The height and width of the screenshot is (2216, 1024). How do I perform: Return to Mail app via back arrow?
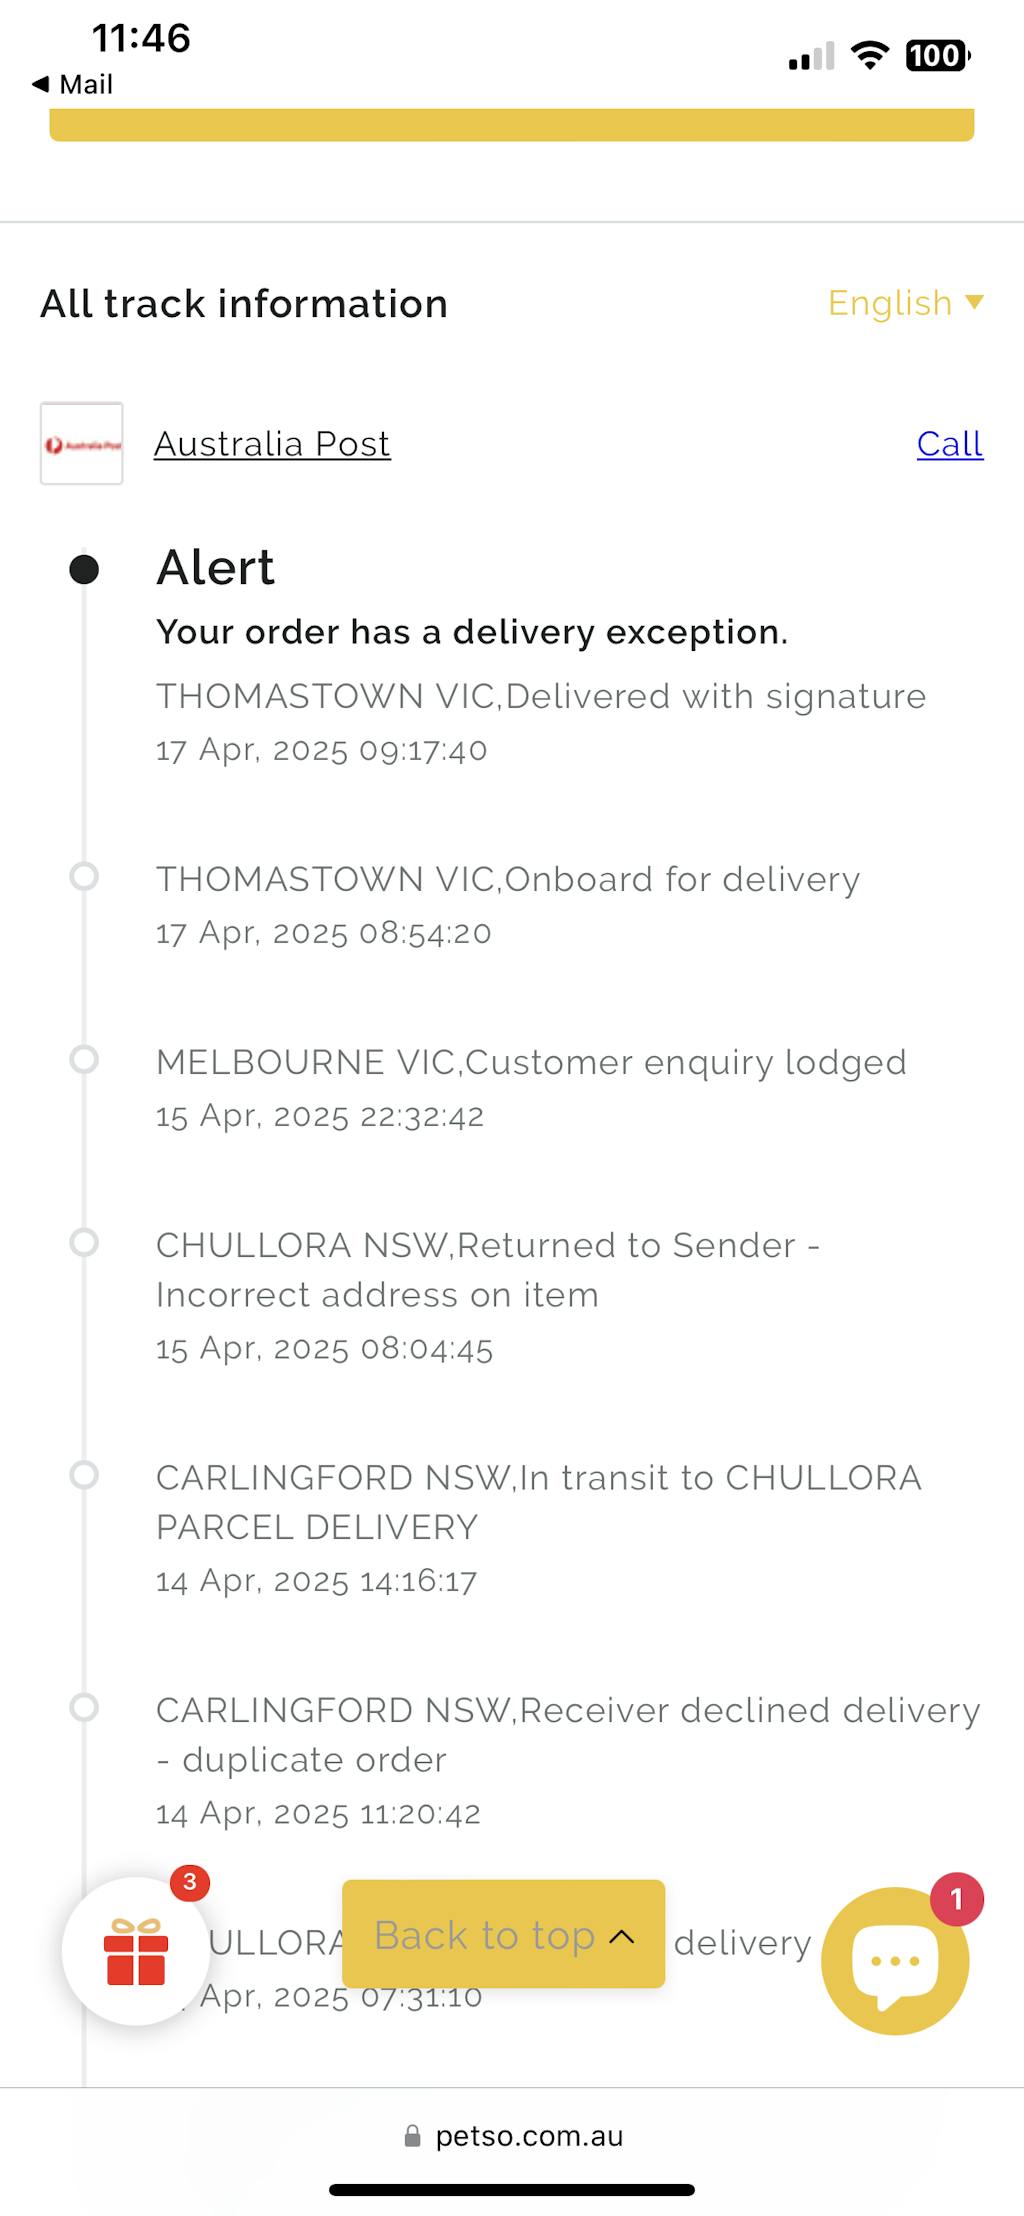pyautogui.click(x=72, y=85)
